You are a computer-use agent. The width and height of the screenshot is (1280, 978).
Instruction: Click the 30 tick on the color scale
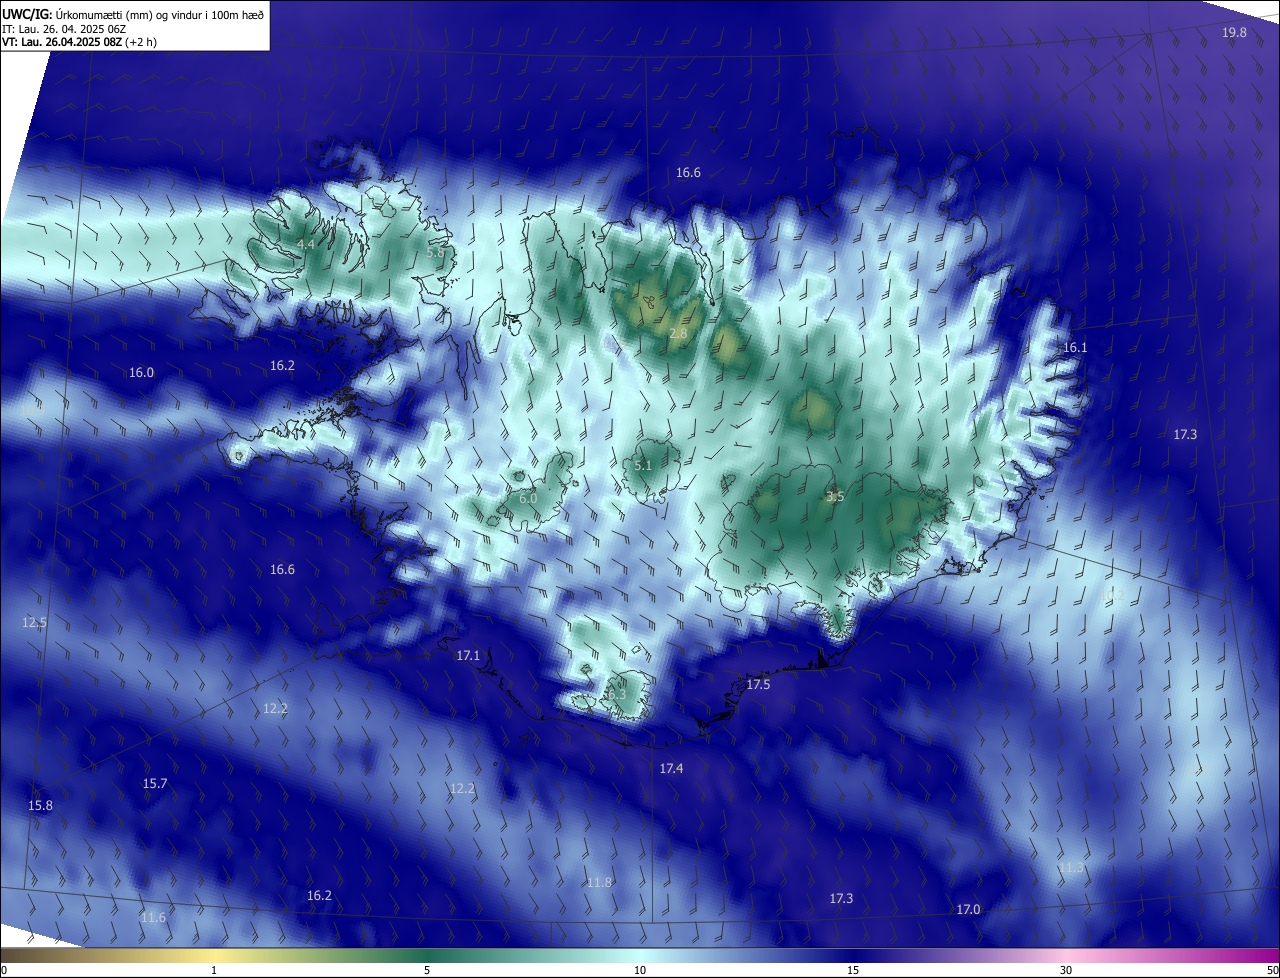(1066, 970)
